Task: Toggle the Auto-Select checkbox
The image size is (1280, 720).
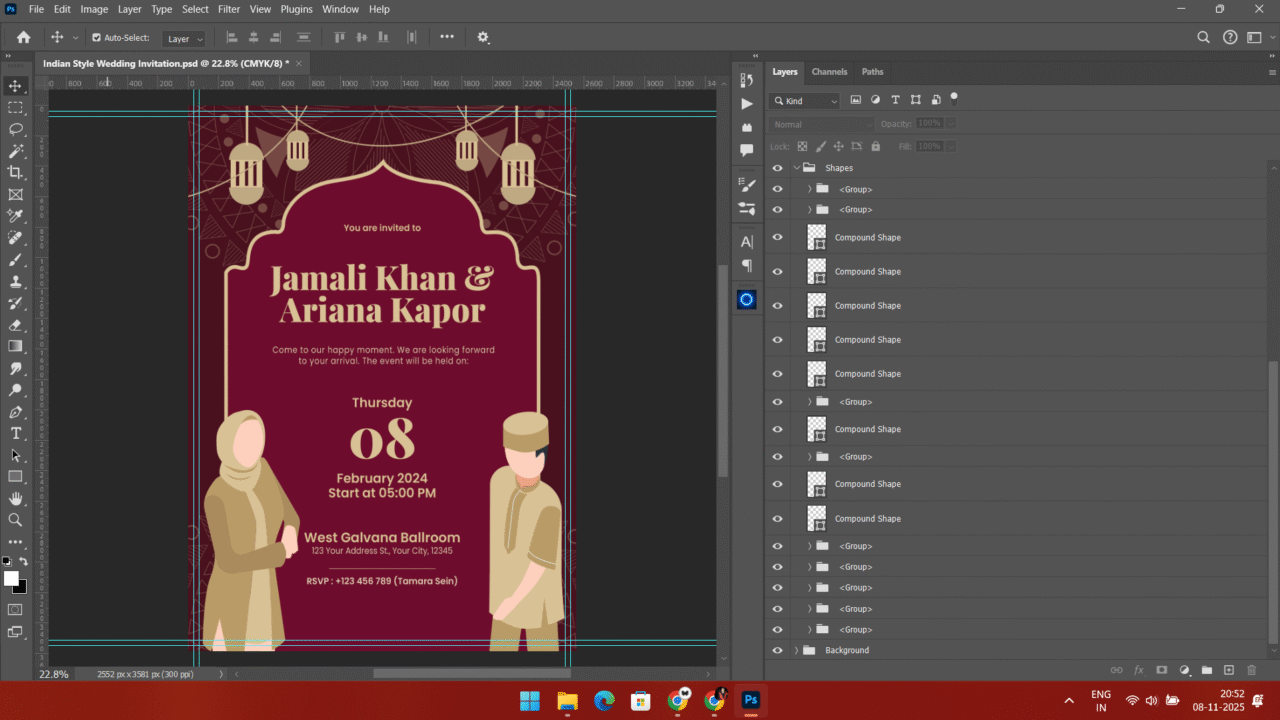Action: tap(96, 38)
